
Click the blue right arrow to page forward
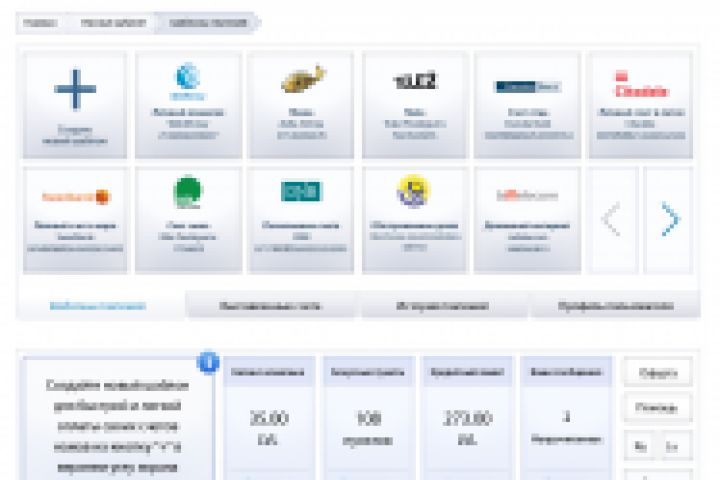click(669, 220)
